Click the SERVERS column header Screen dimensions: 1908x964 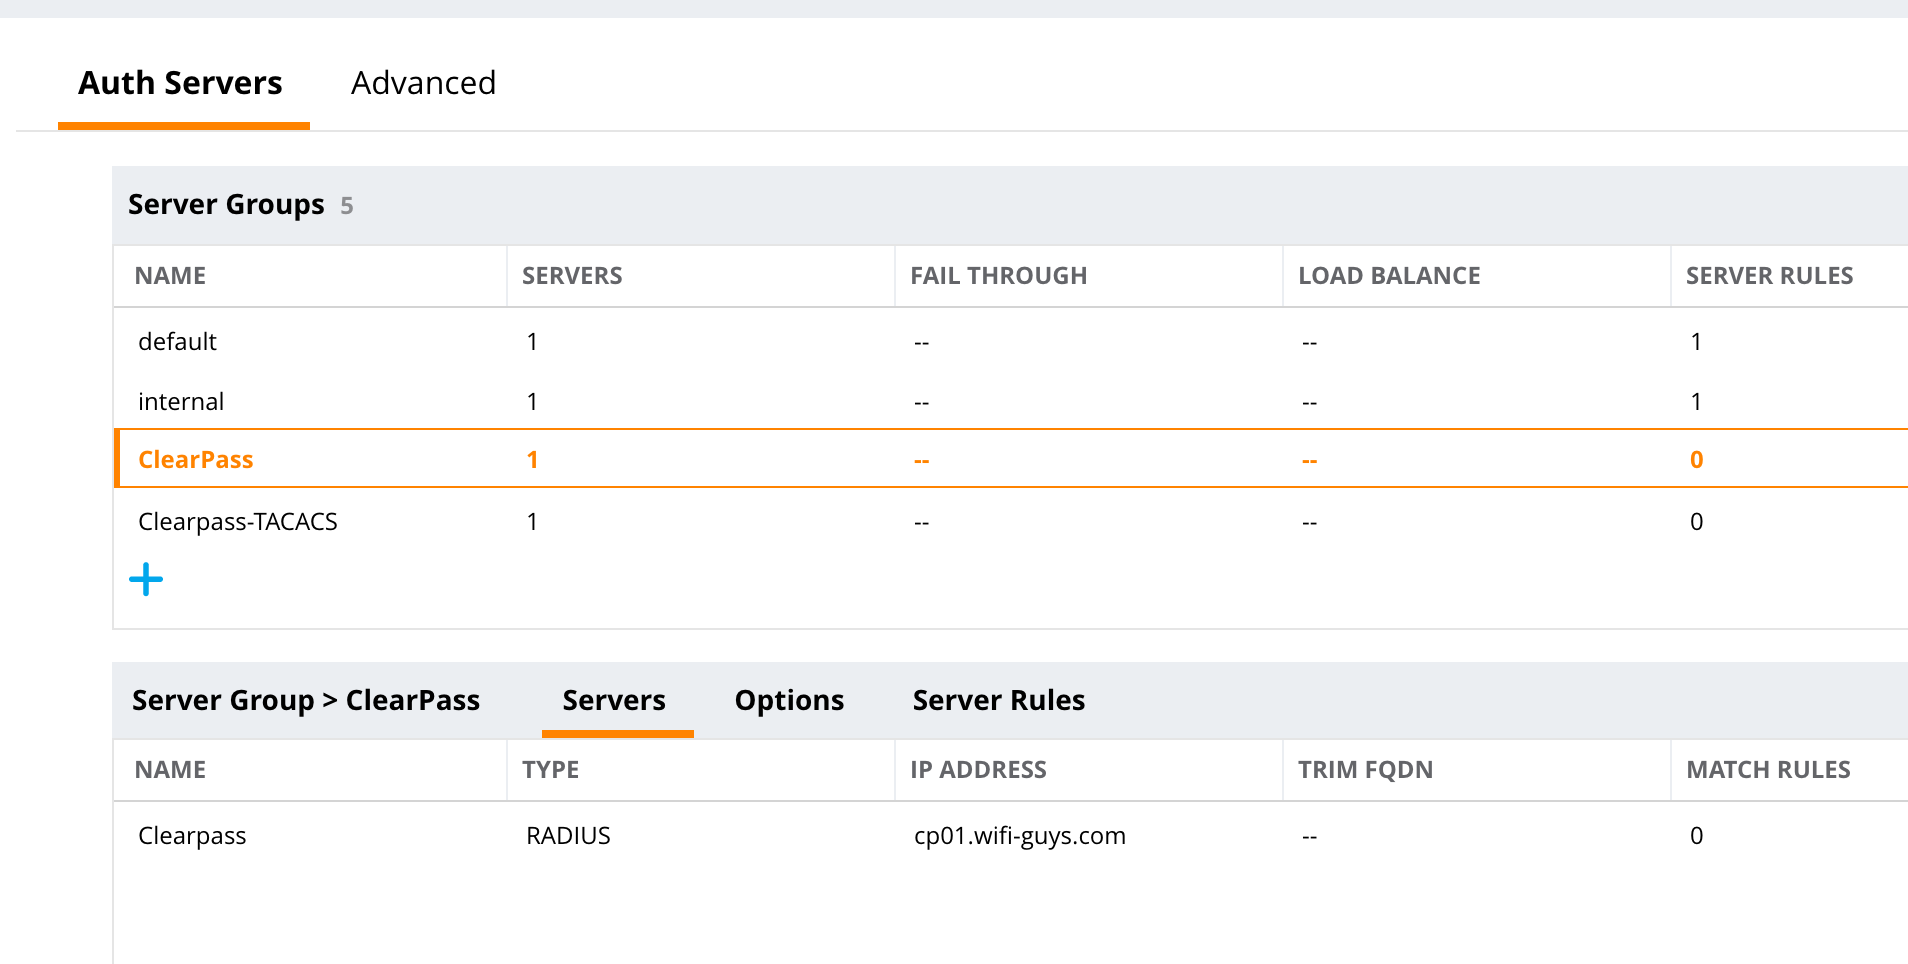coord(571,275)
